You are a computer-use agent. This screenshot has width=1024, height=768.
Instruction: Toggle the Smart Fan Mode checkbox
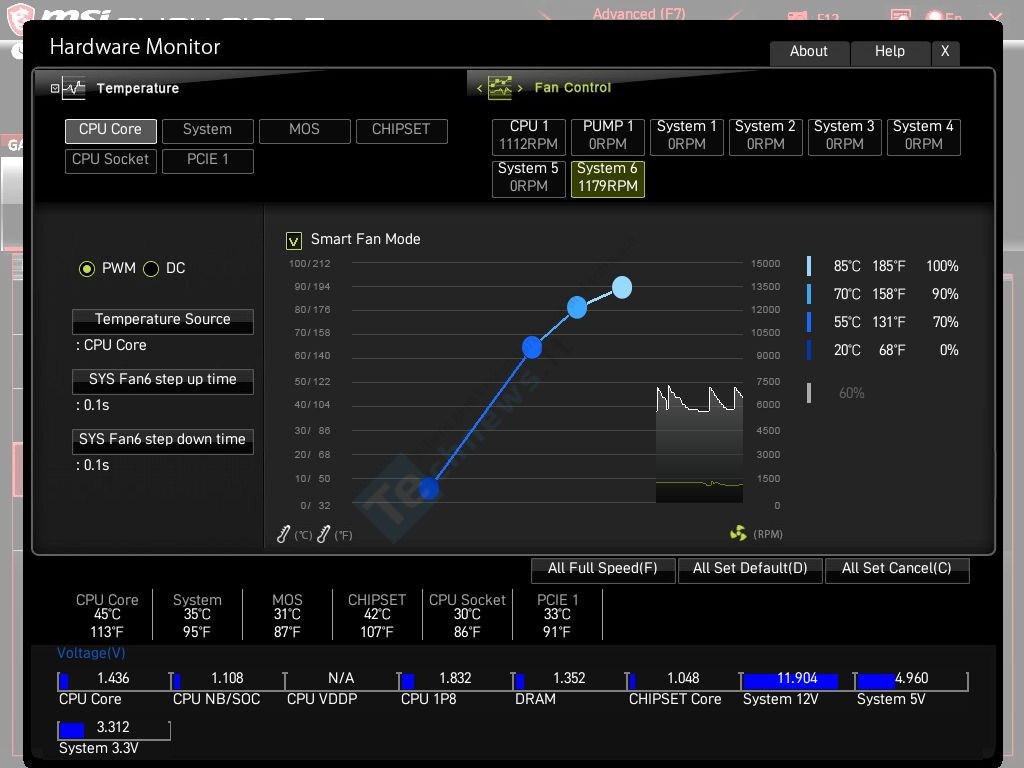click(x=294, y=241)
